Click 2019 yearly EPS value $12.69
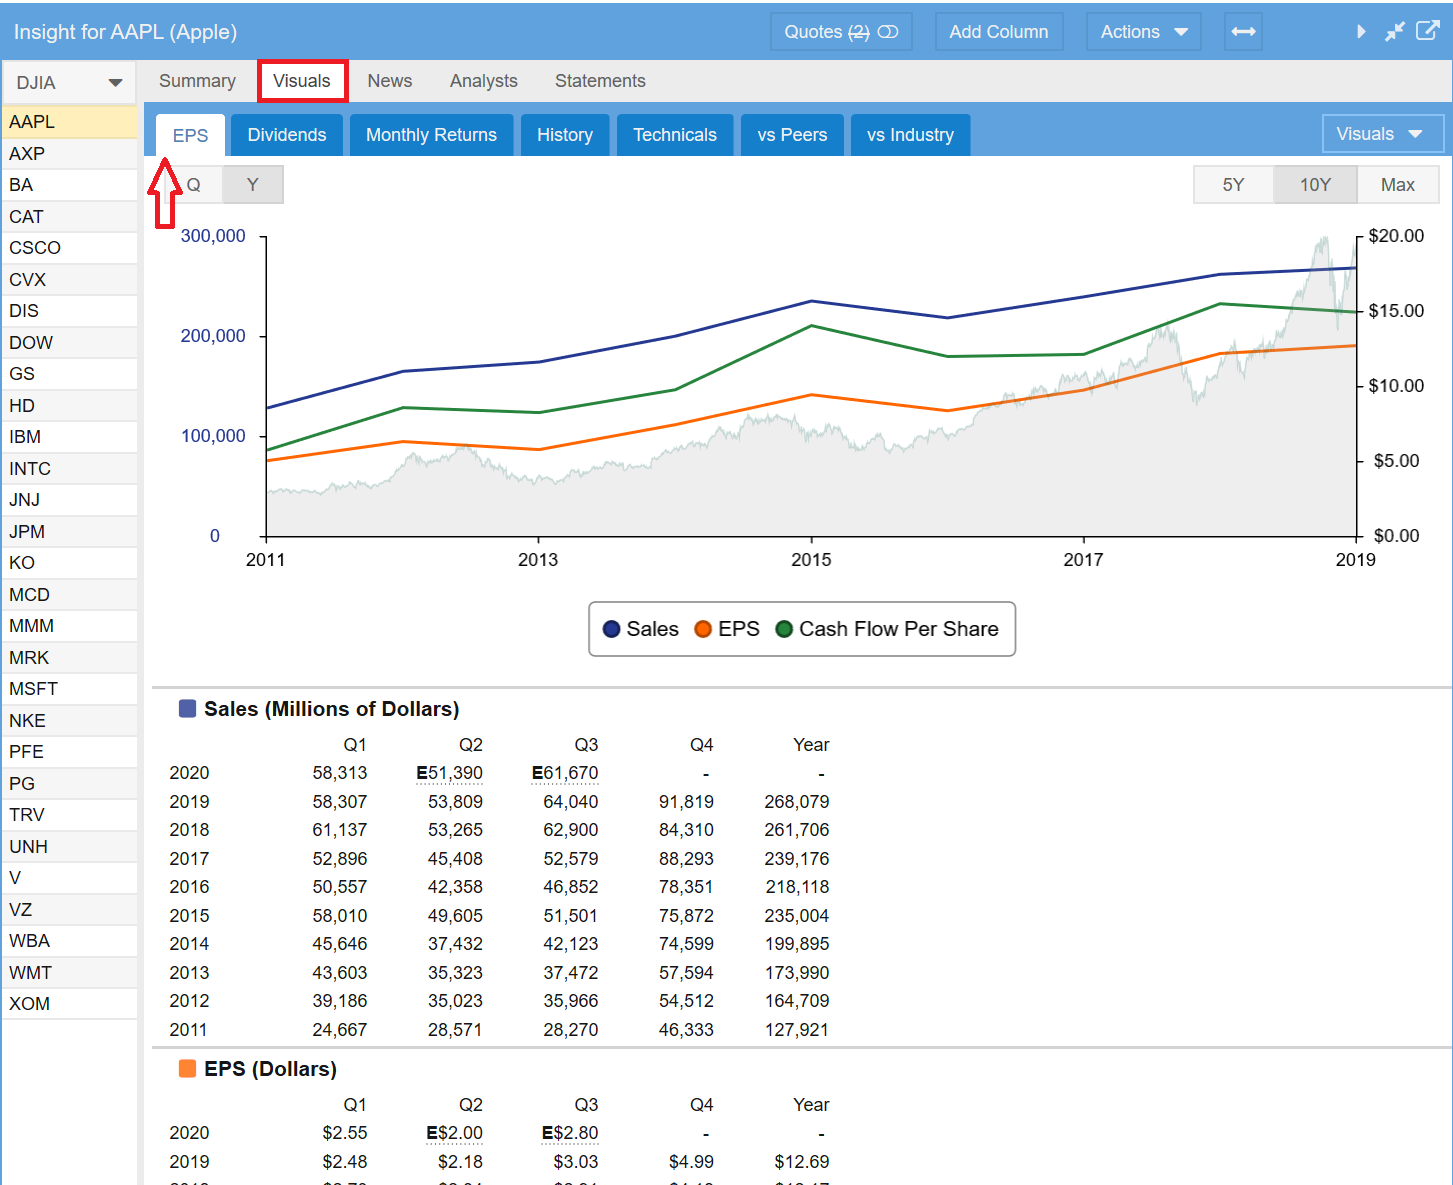This screenshot has height=1185, width=1453. pos(802,1162)
